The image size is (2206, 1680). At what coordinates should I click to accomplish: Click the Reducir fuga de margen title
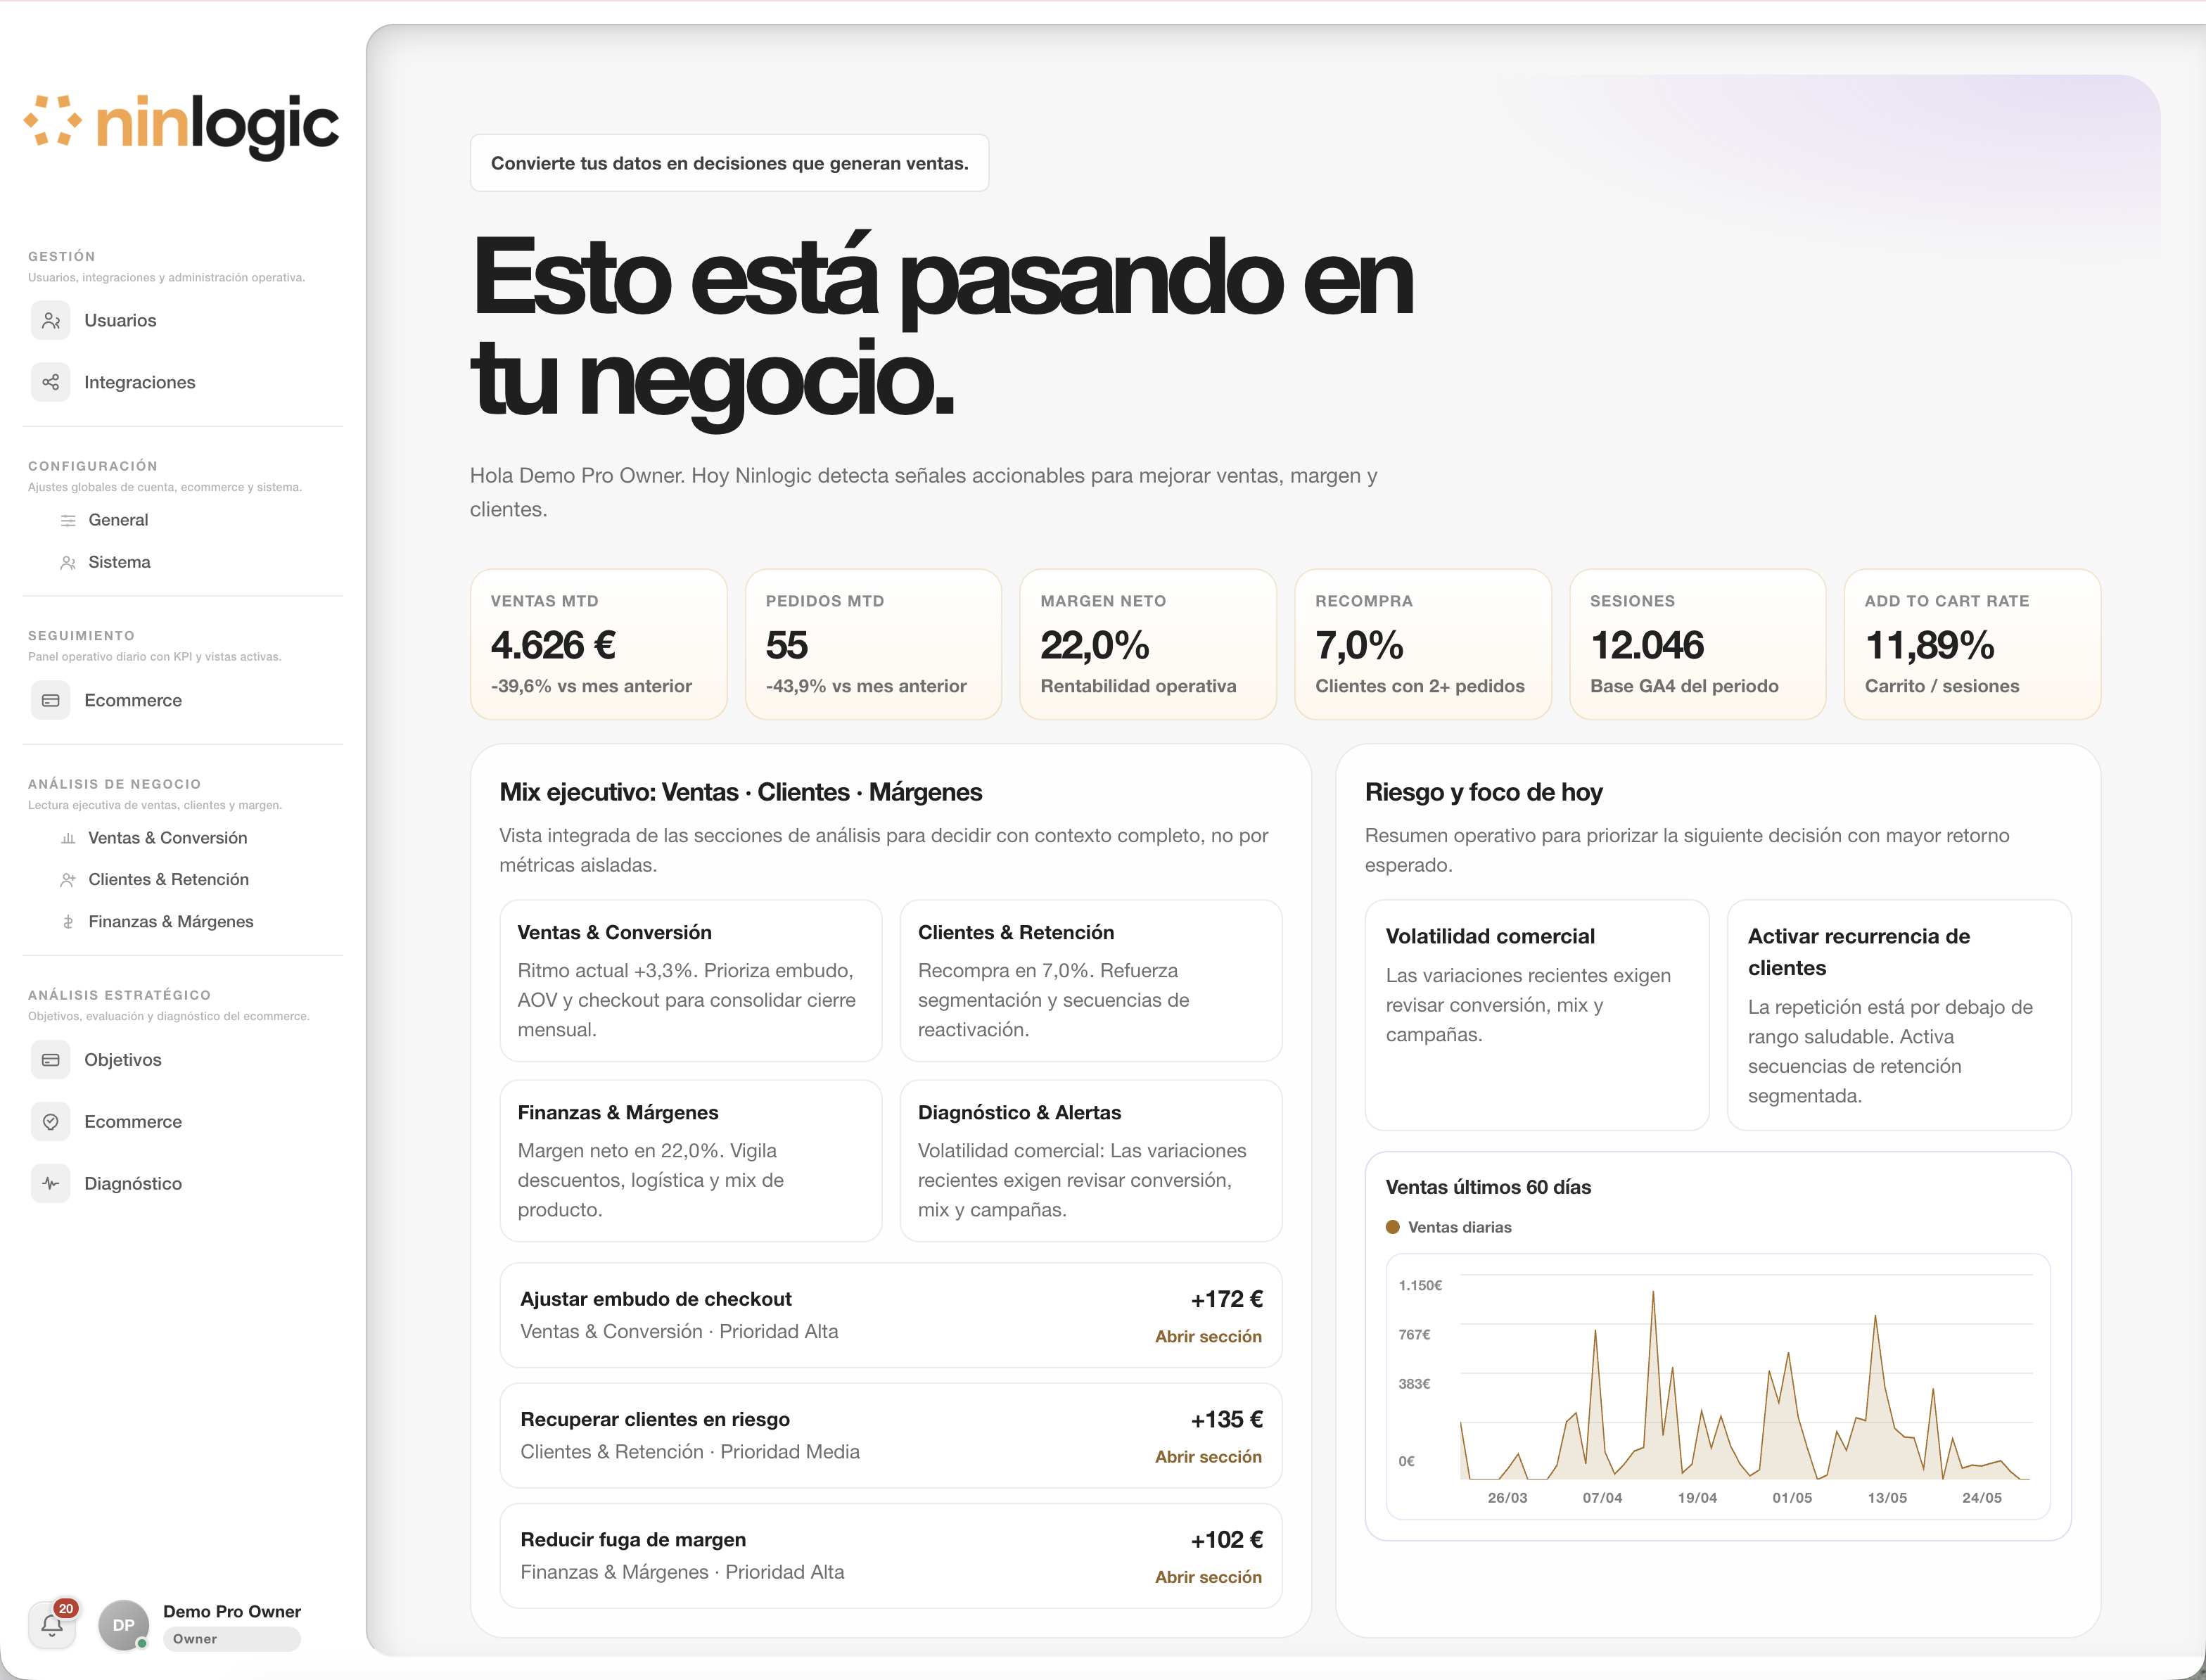[633, 1540]
